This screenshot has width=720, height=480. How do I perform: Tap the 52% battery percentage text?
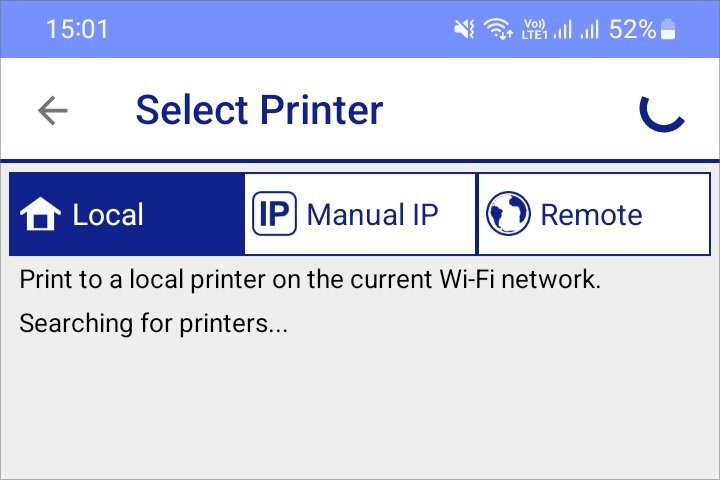(x=633, y=29)
